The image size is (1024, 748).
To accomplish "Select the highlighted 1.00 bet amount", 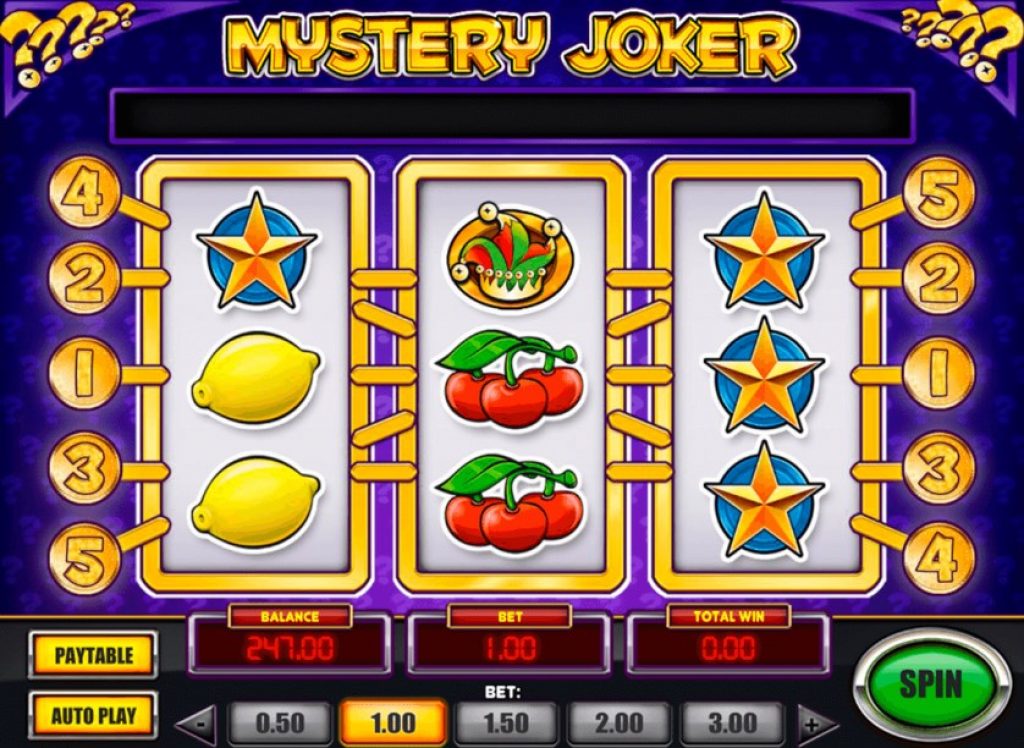I will coord(393,723).
